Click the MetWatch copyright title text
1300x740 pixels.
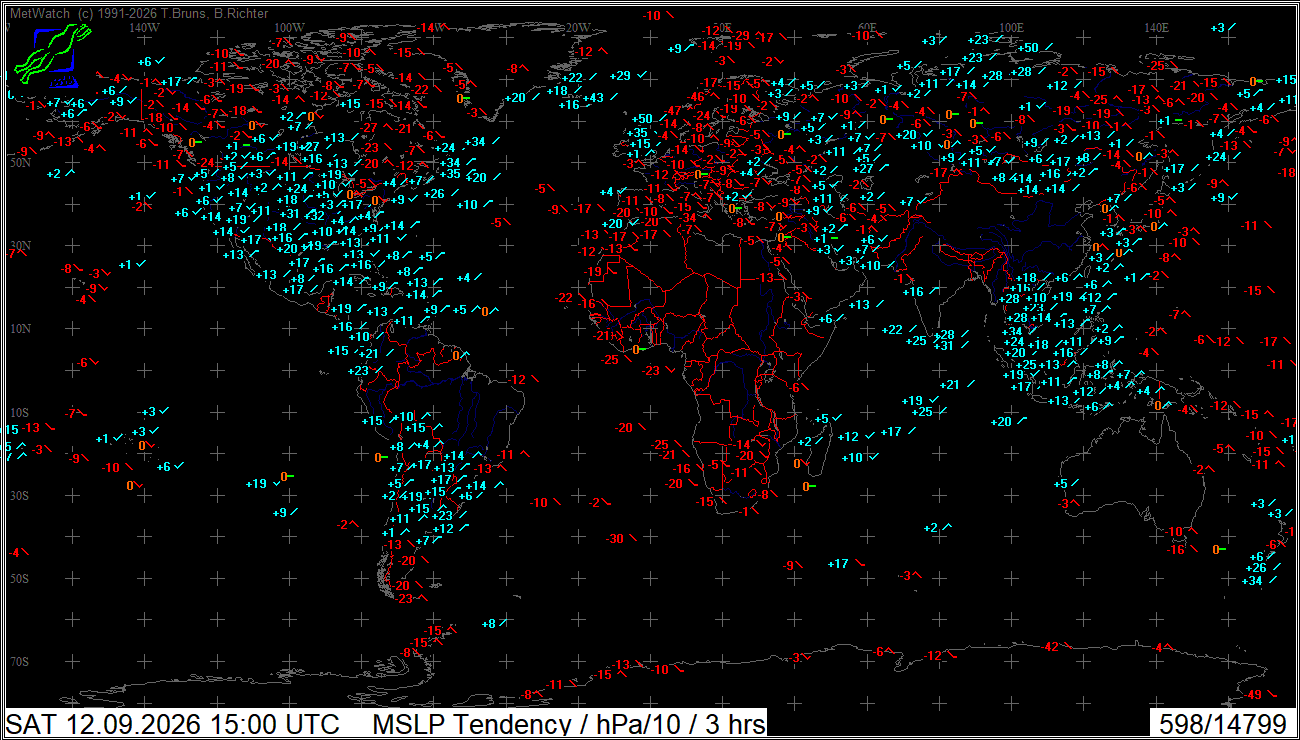[139, 13]
